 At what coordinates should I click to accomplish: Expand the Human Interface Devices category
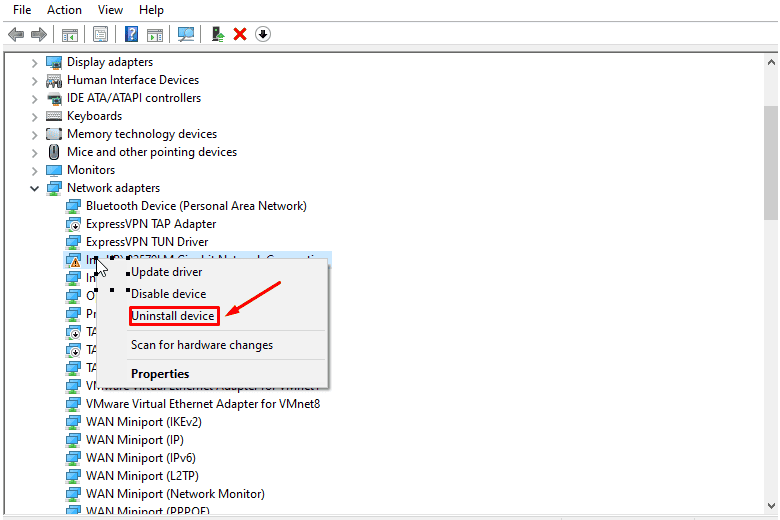34,81
